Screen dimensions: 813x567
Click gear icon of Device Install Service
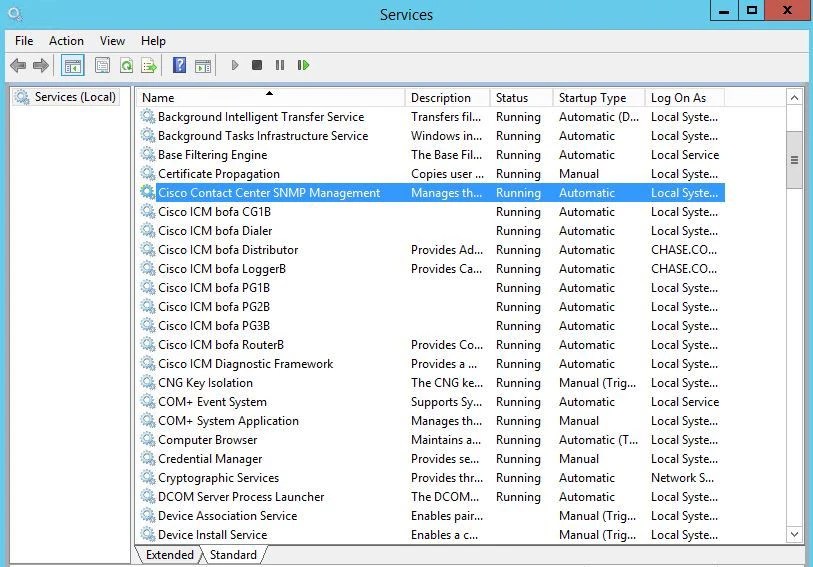coord(148,534)
